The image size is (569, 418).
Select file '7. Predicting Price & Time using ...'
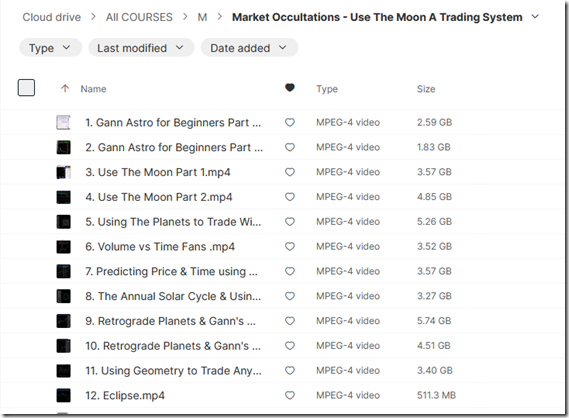point(172,271)
